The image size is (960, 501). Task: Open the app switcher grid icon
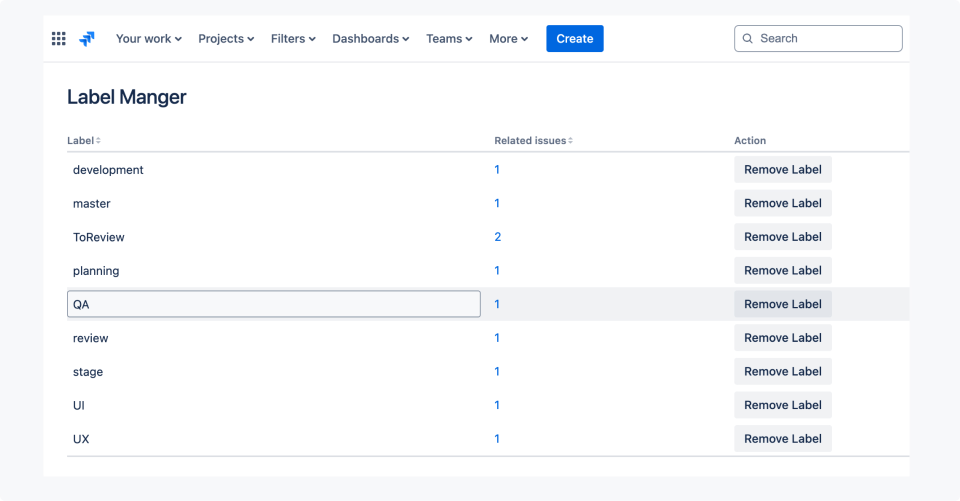pyautogui.click(x=59, y=39)
